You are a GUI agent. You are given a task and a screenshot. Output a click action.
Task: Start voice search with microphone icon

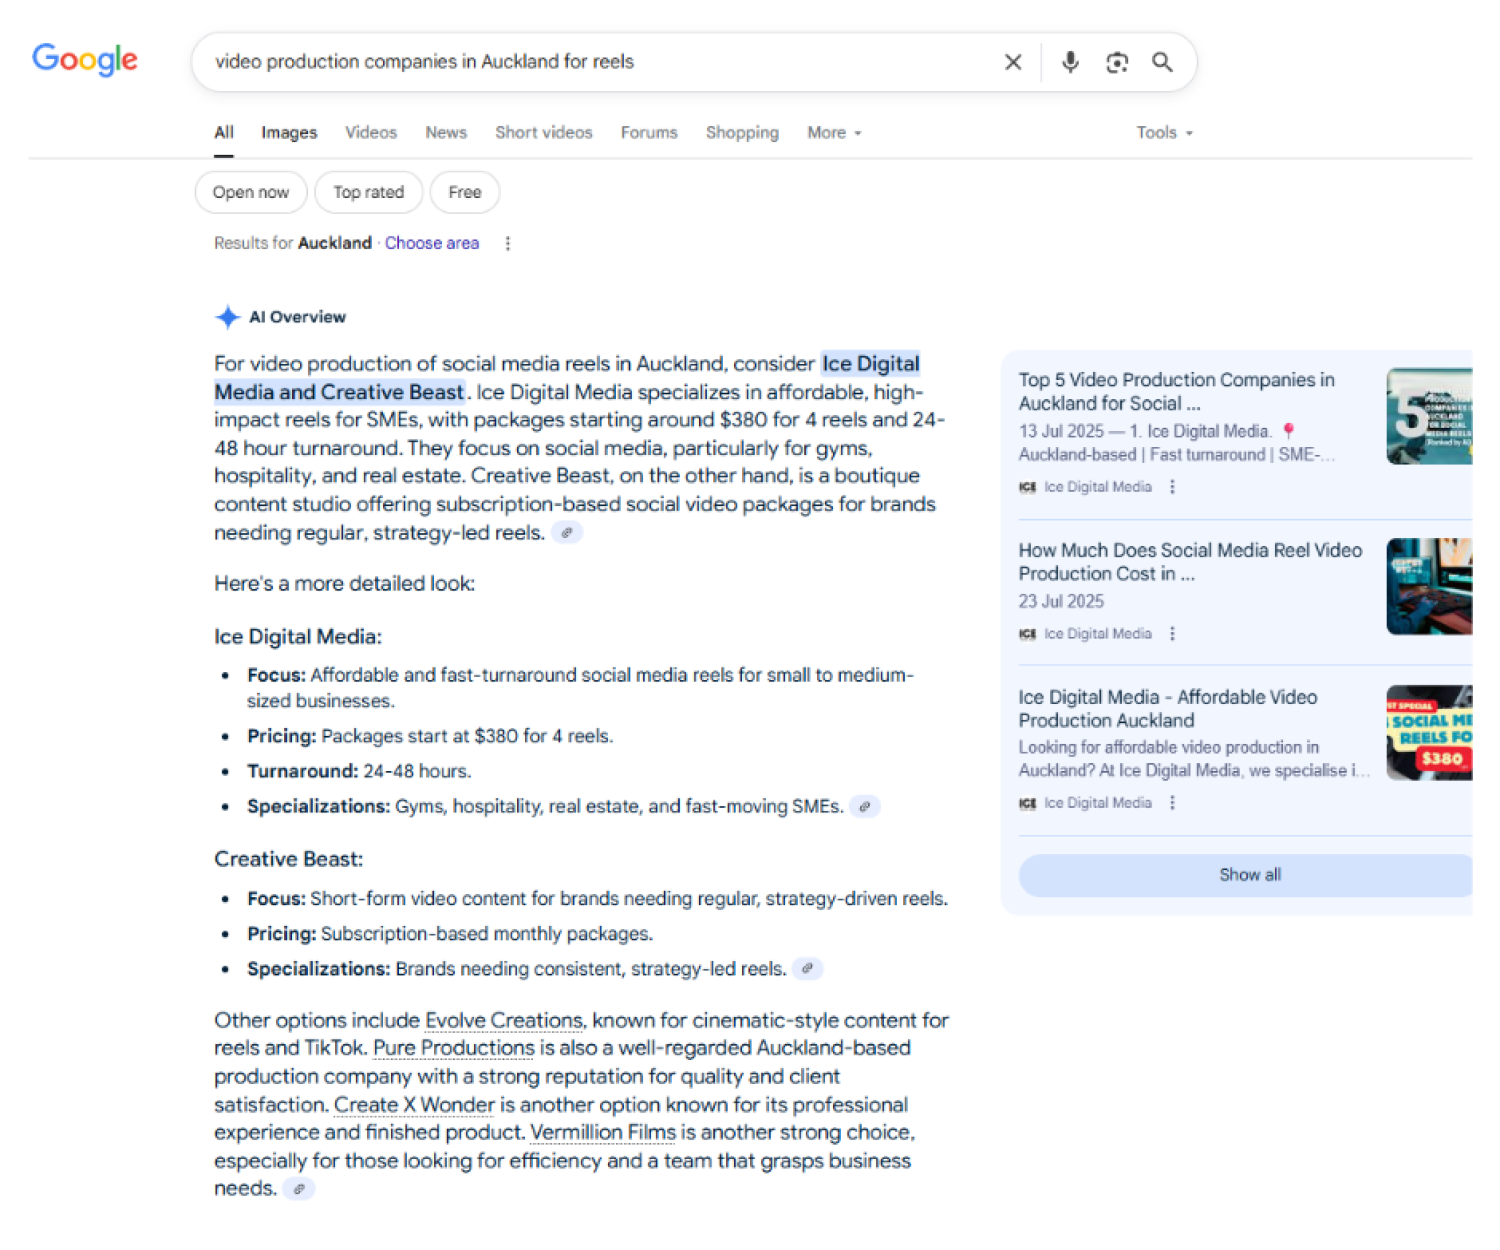(1070, 62)
